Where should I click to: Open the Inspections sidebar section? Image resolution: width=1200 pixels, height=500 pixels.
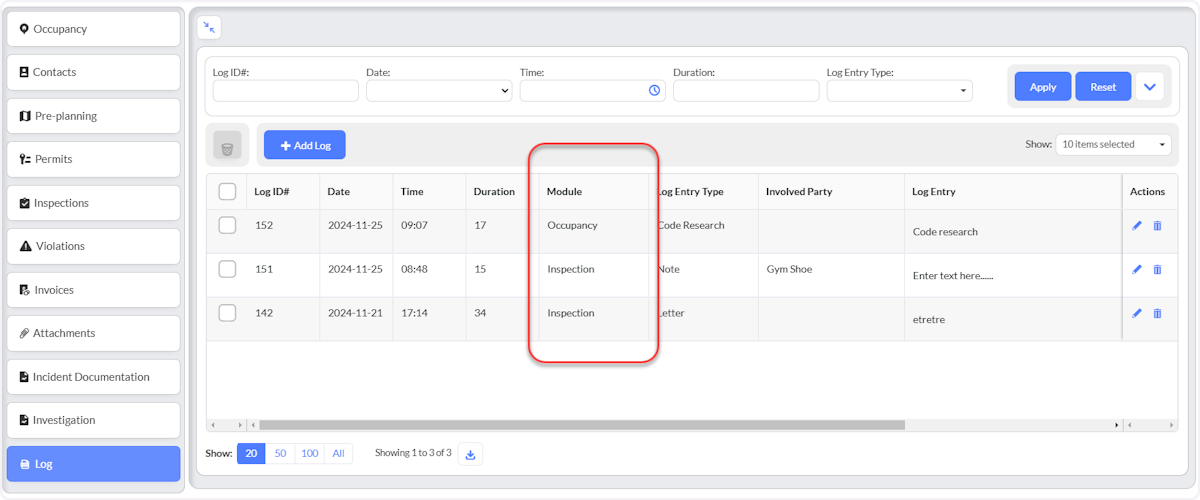pyautogui.click(x=94, y=203)
